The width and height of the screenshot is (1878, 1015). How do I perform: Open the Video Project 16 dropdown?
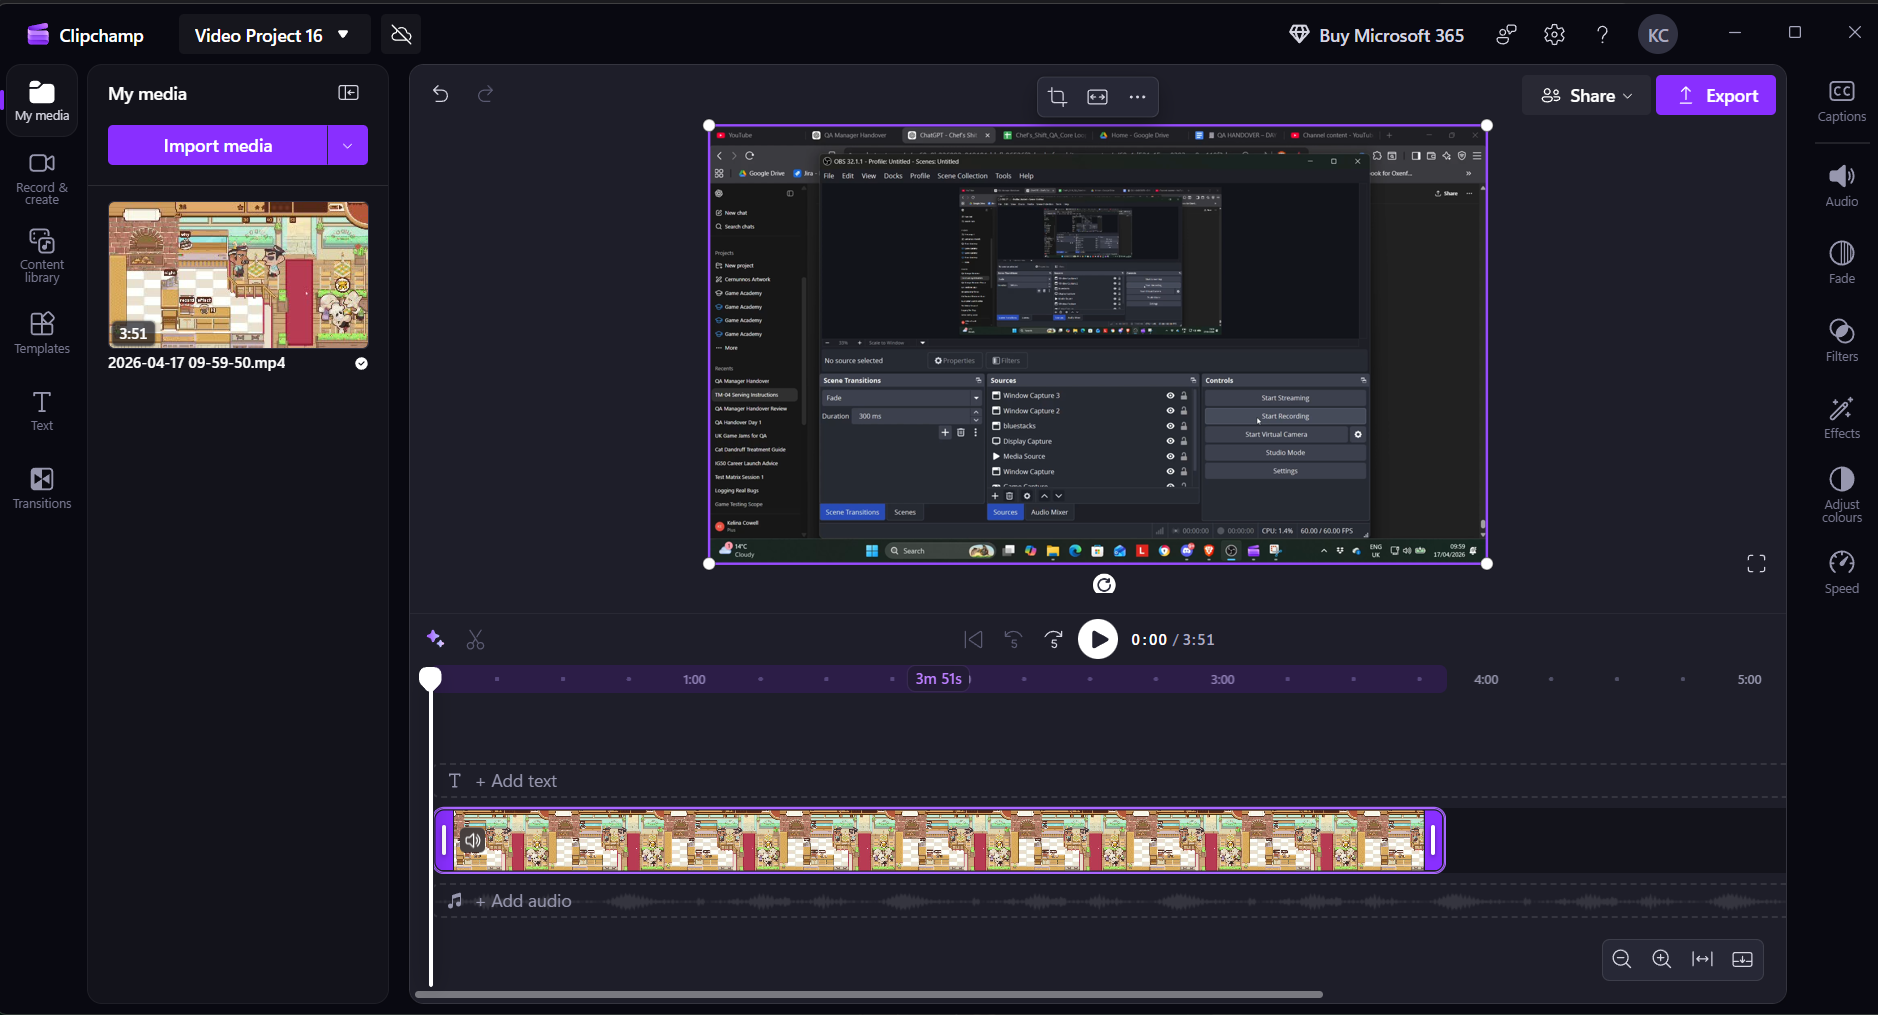pos(273,35)
